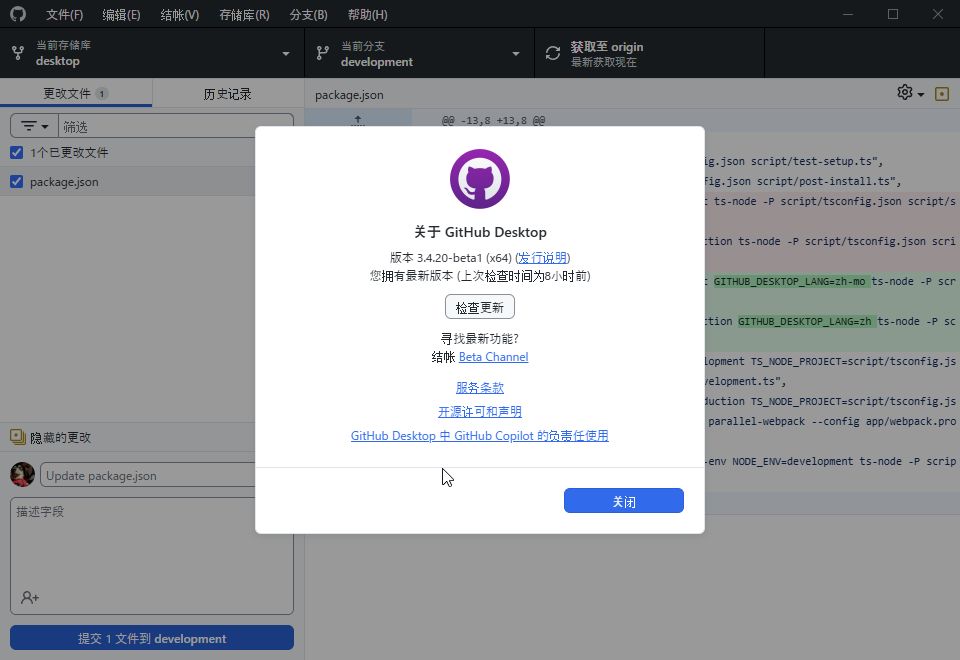Screen dimensions: 960x660
Task: Click the added GITHUB_DESKTOP_LANG=zh-mo diff line
Action: tap(831, 282)
